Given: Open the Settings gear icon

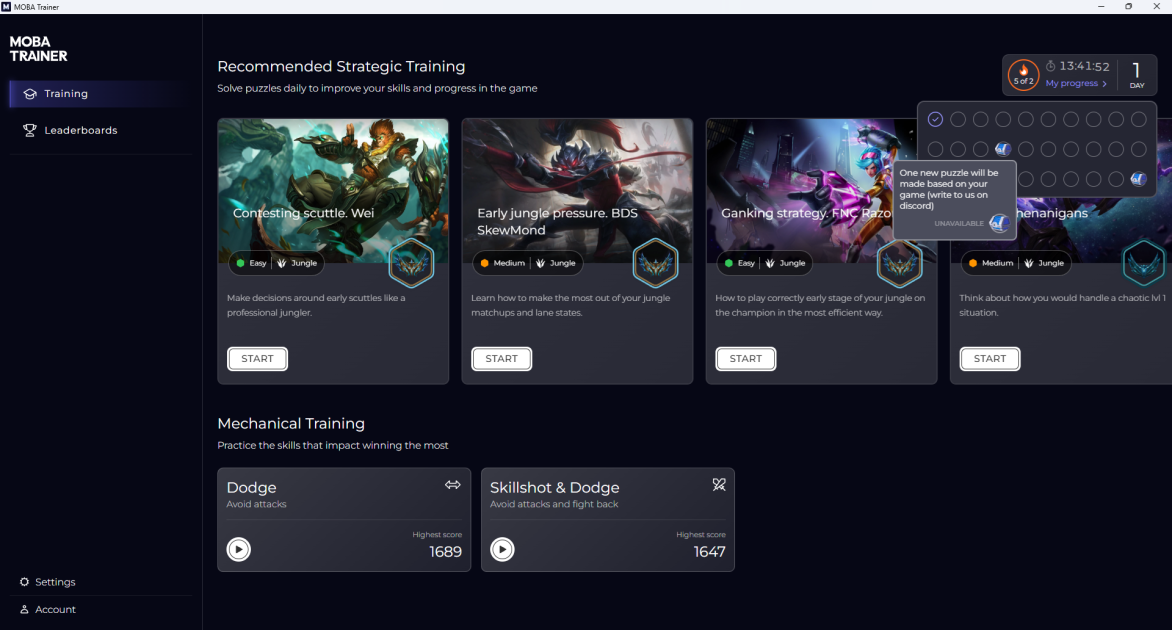Looking at the screenshot, I should point(25,581).
